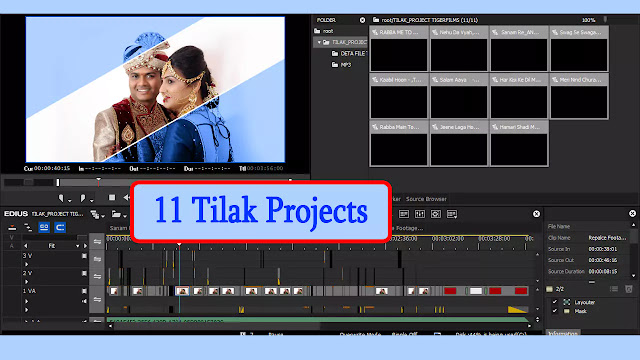
Task: Toggle the Layouter effect checkbox
Action: (554, 302)
